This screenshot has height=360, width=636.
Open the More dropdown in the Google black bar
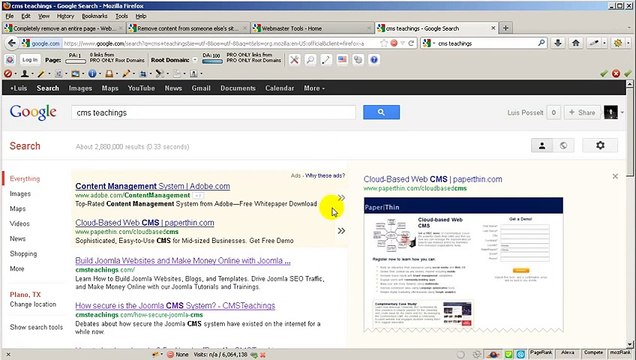[x=314, y=88]
